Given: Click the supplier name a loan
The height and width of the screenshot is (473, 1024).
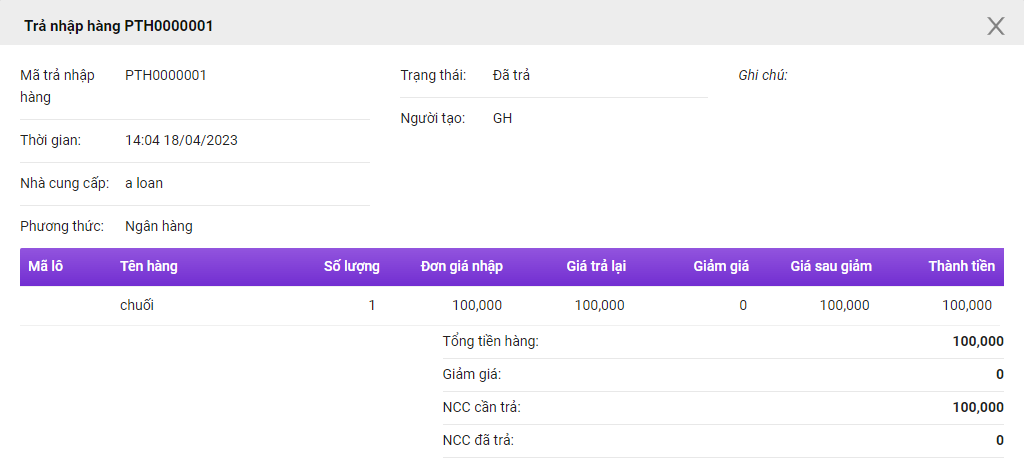Looking at the screenshot, I should coord(144,184).
